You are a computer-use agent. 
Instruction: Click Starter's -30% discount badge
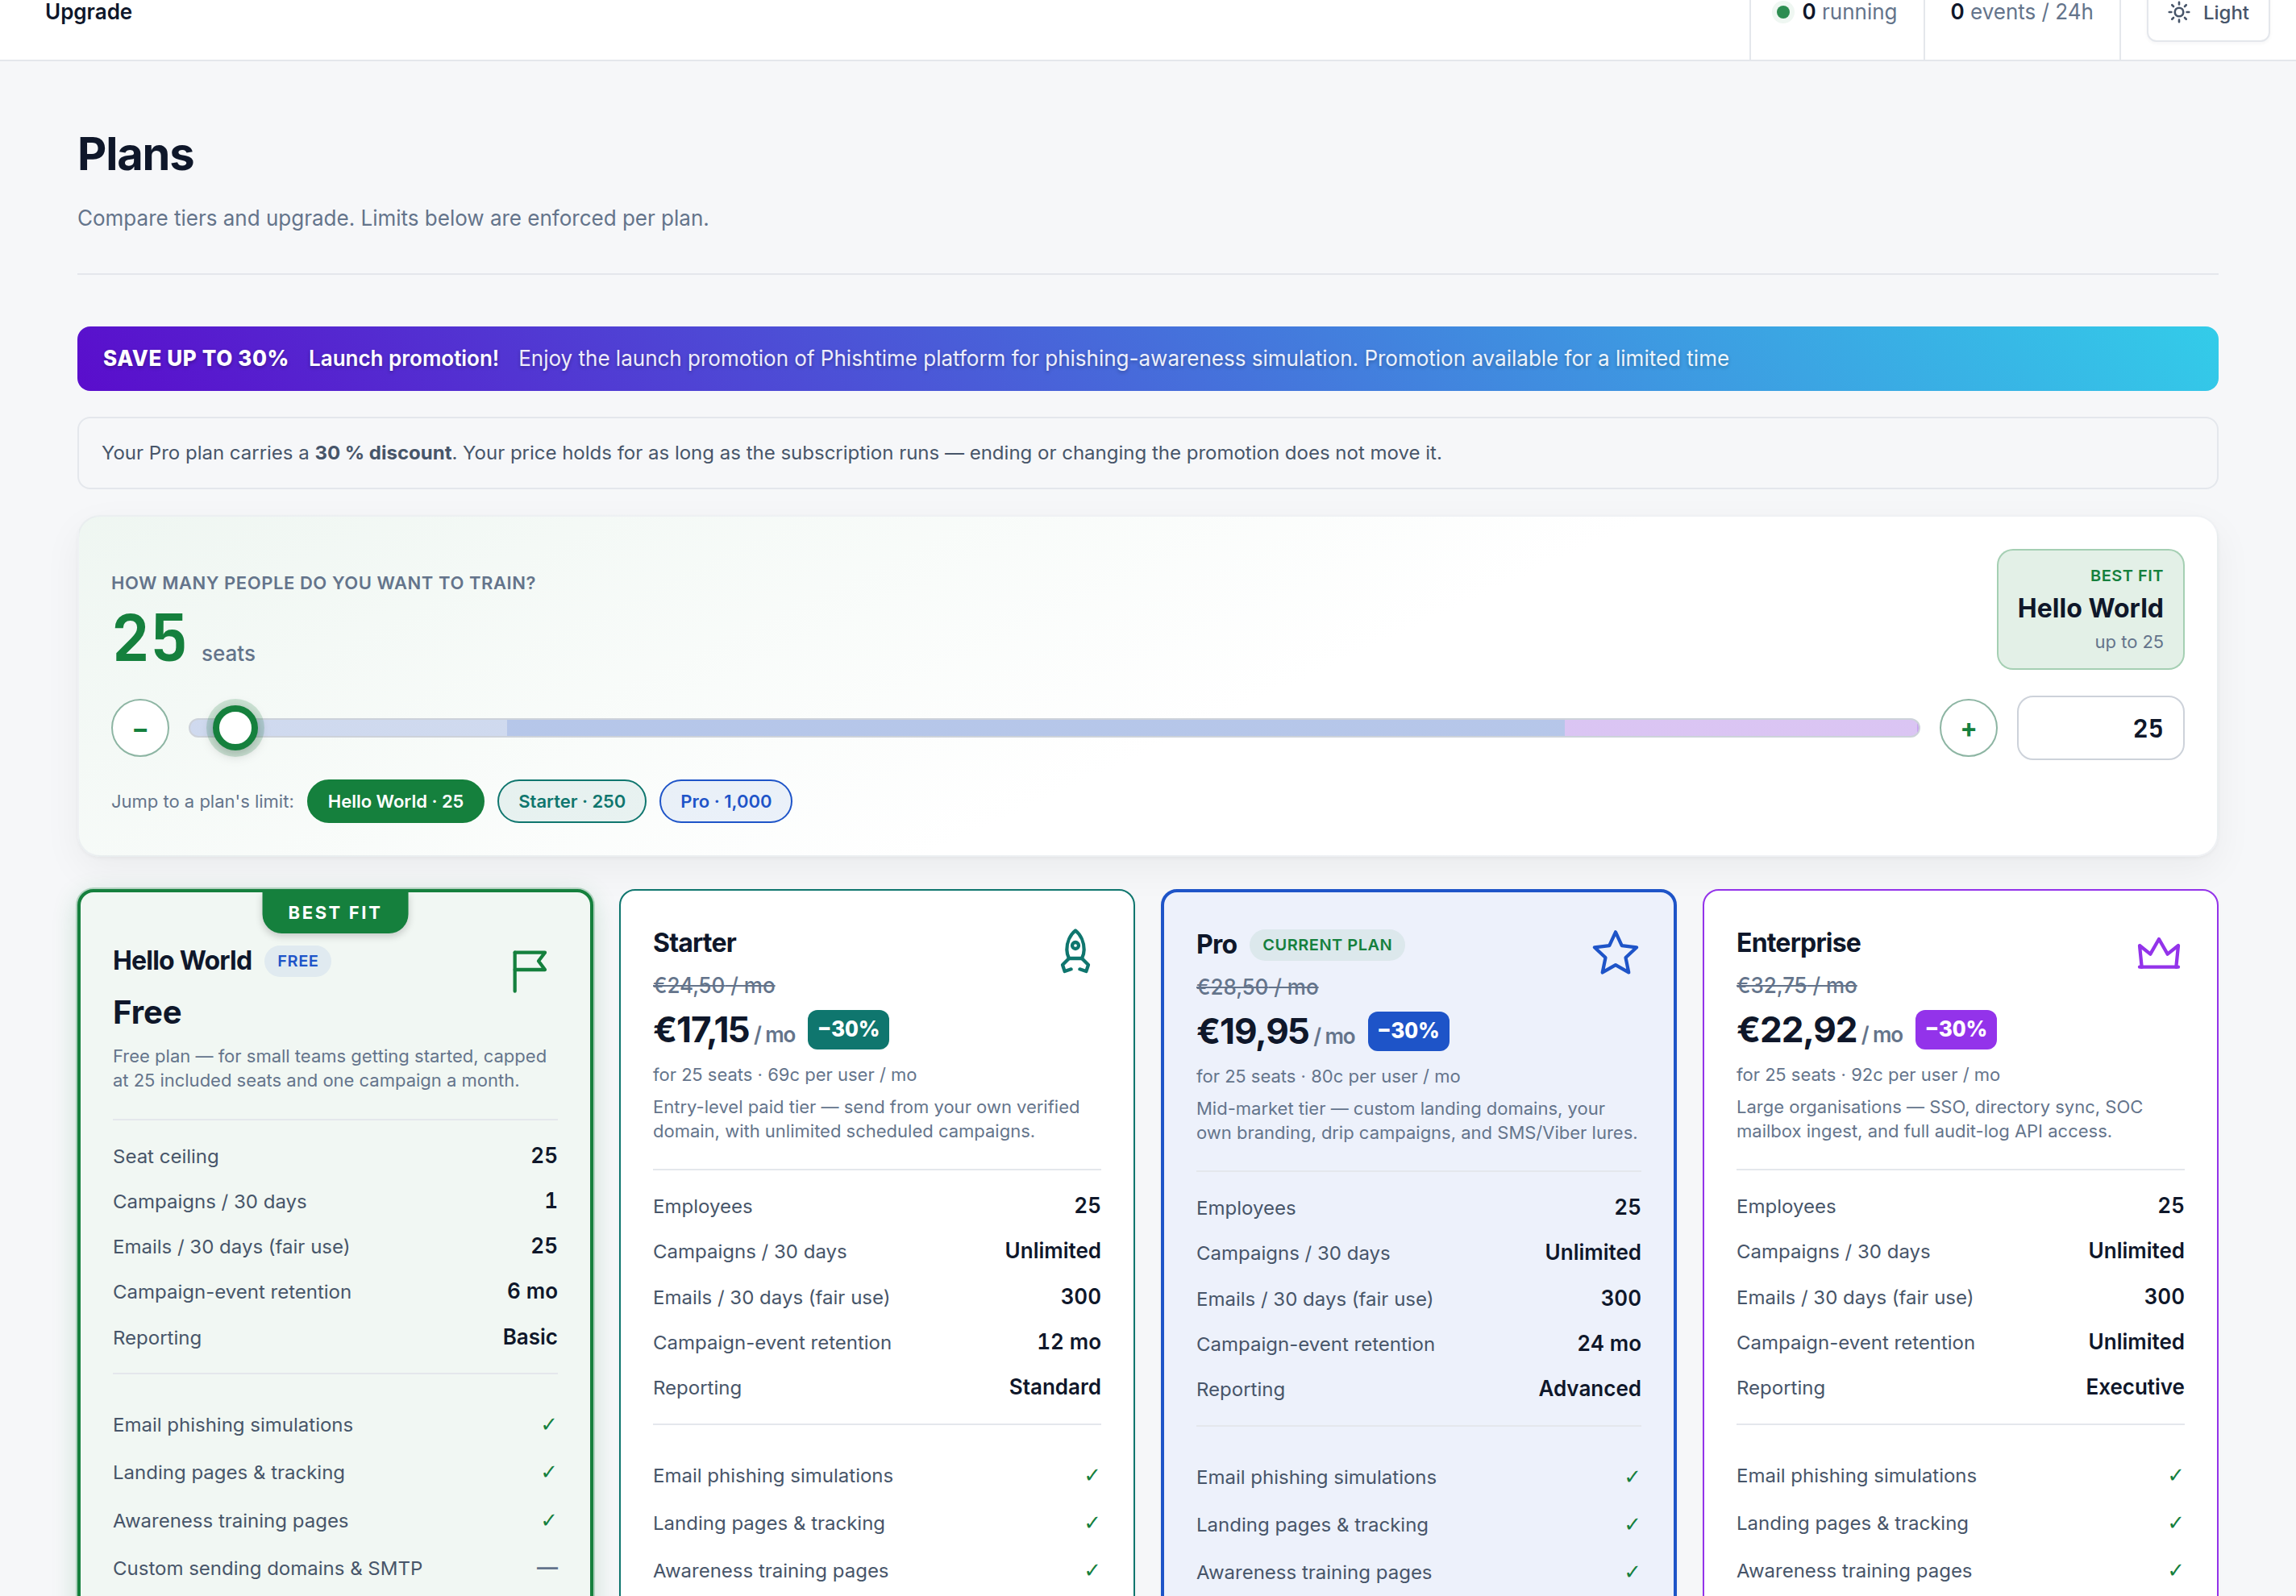(x=848, y=1029)
